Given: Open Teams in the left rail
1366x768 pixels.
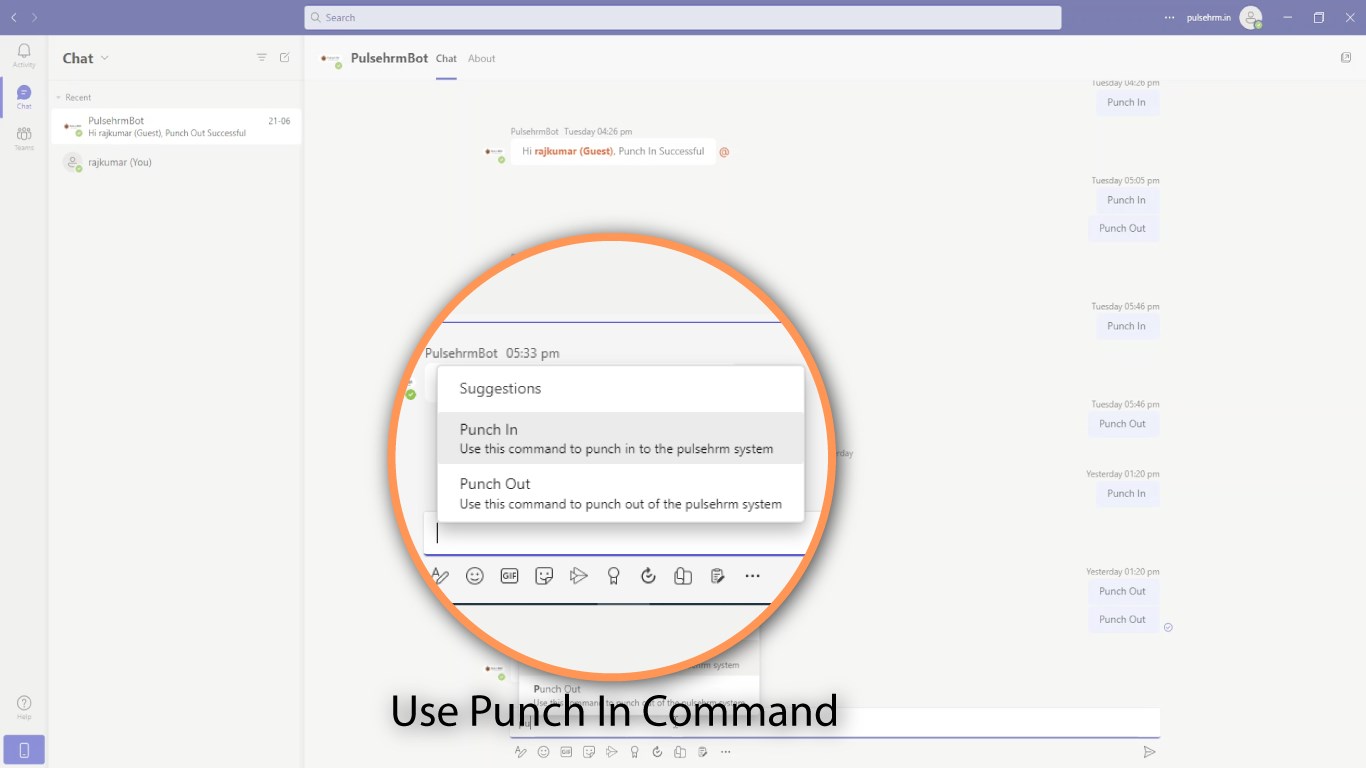Looking at the screenshot, I should [x=24, y=138].
